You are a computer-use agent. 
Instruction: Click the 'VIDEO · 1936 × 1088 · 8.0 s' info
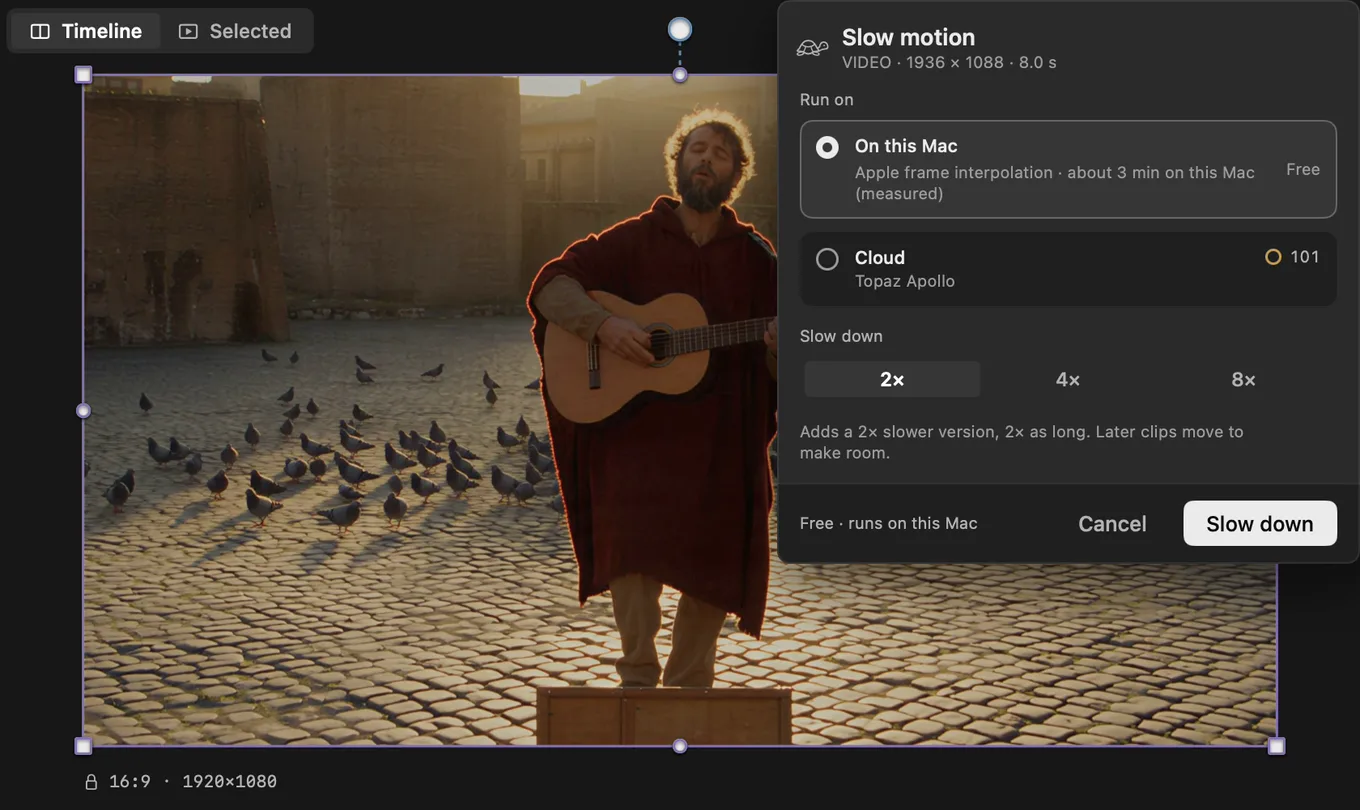(949, 62)
